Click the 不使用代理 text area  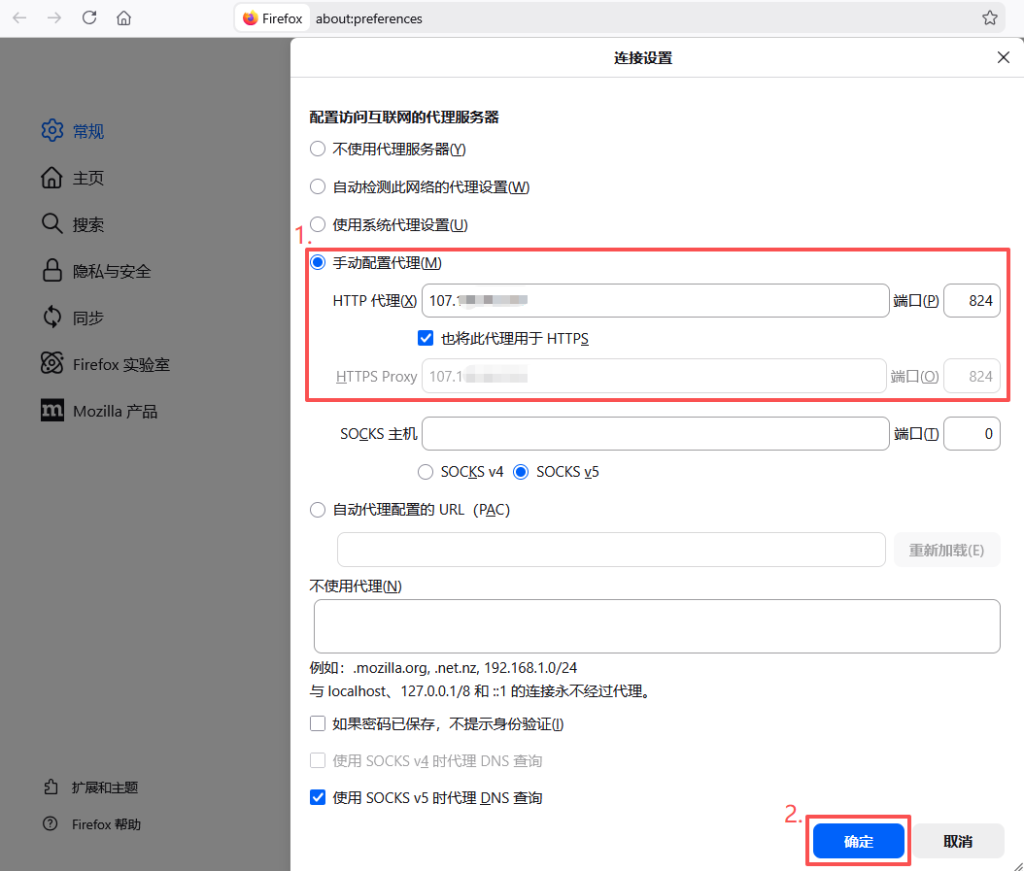tap(656, 626)
